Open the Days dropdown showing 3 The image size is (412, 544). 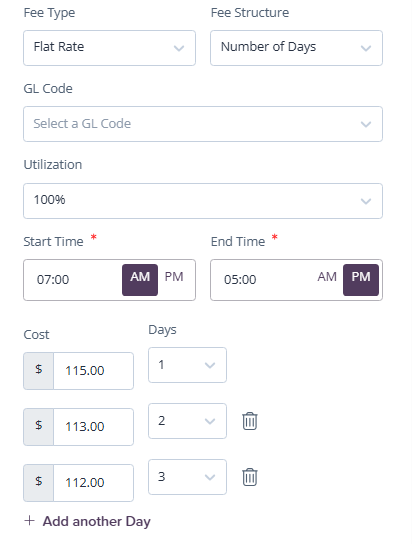click(x=187, y=477)
